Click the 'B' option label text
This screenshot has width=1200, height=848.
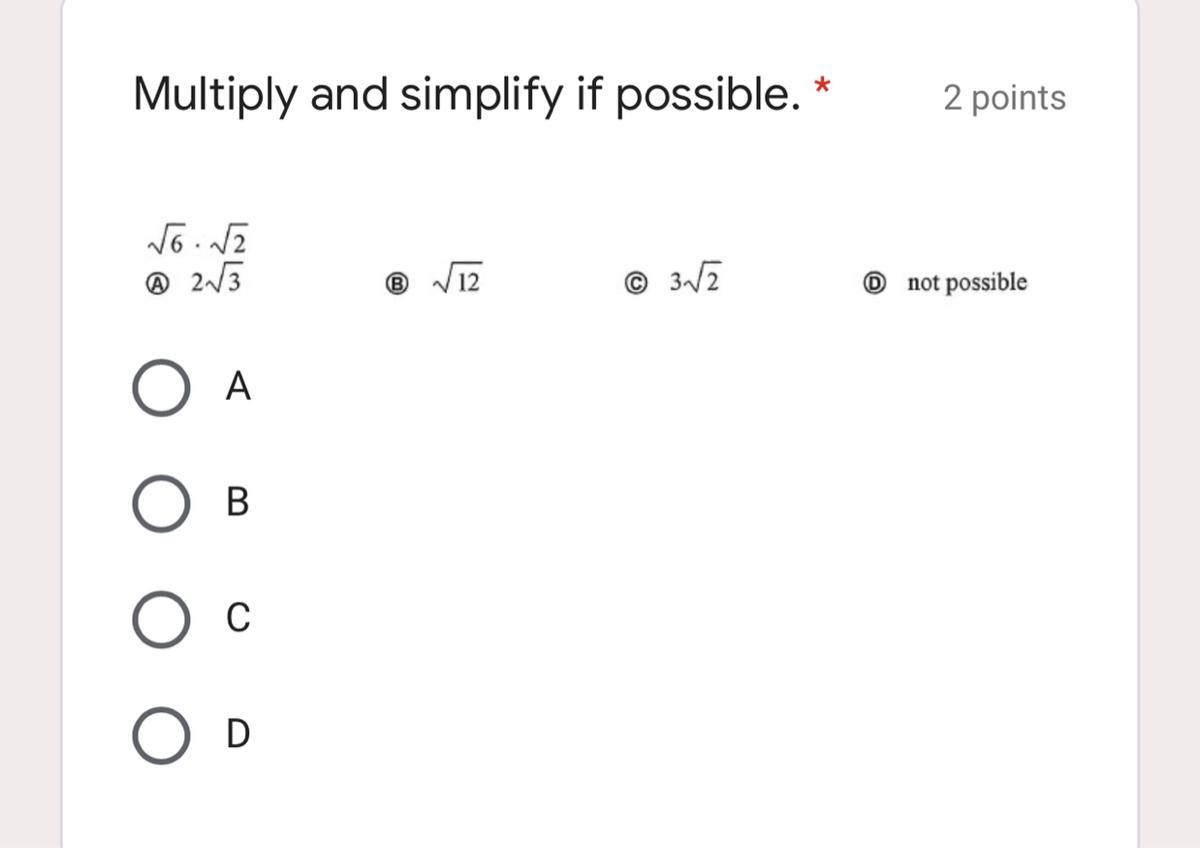tap(237, 502)
